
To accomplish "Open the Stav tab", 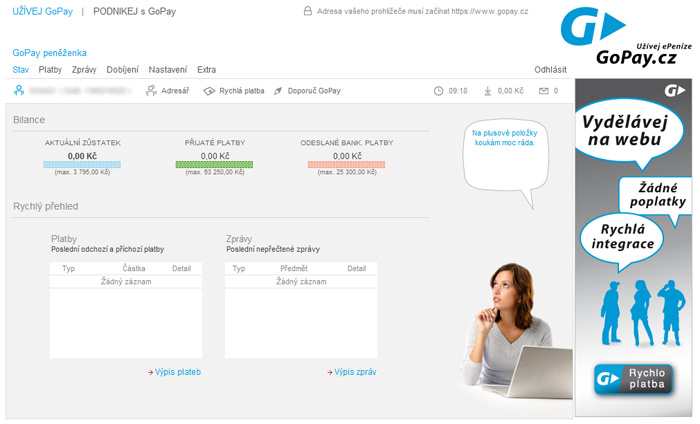I will point(21,70).
